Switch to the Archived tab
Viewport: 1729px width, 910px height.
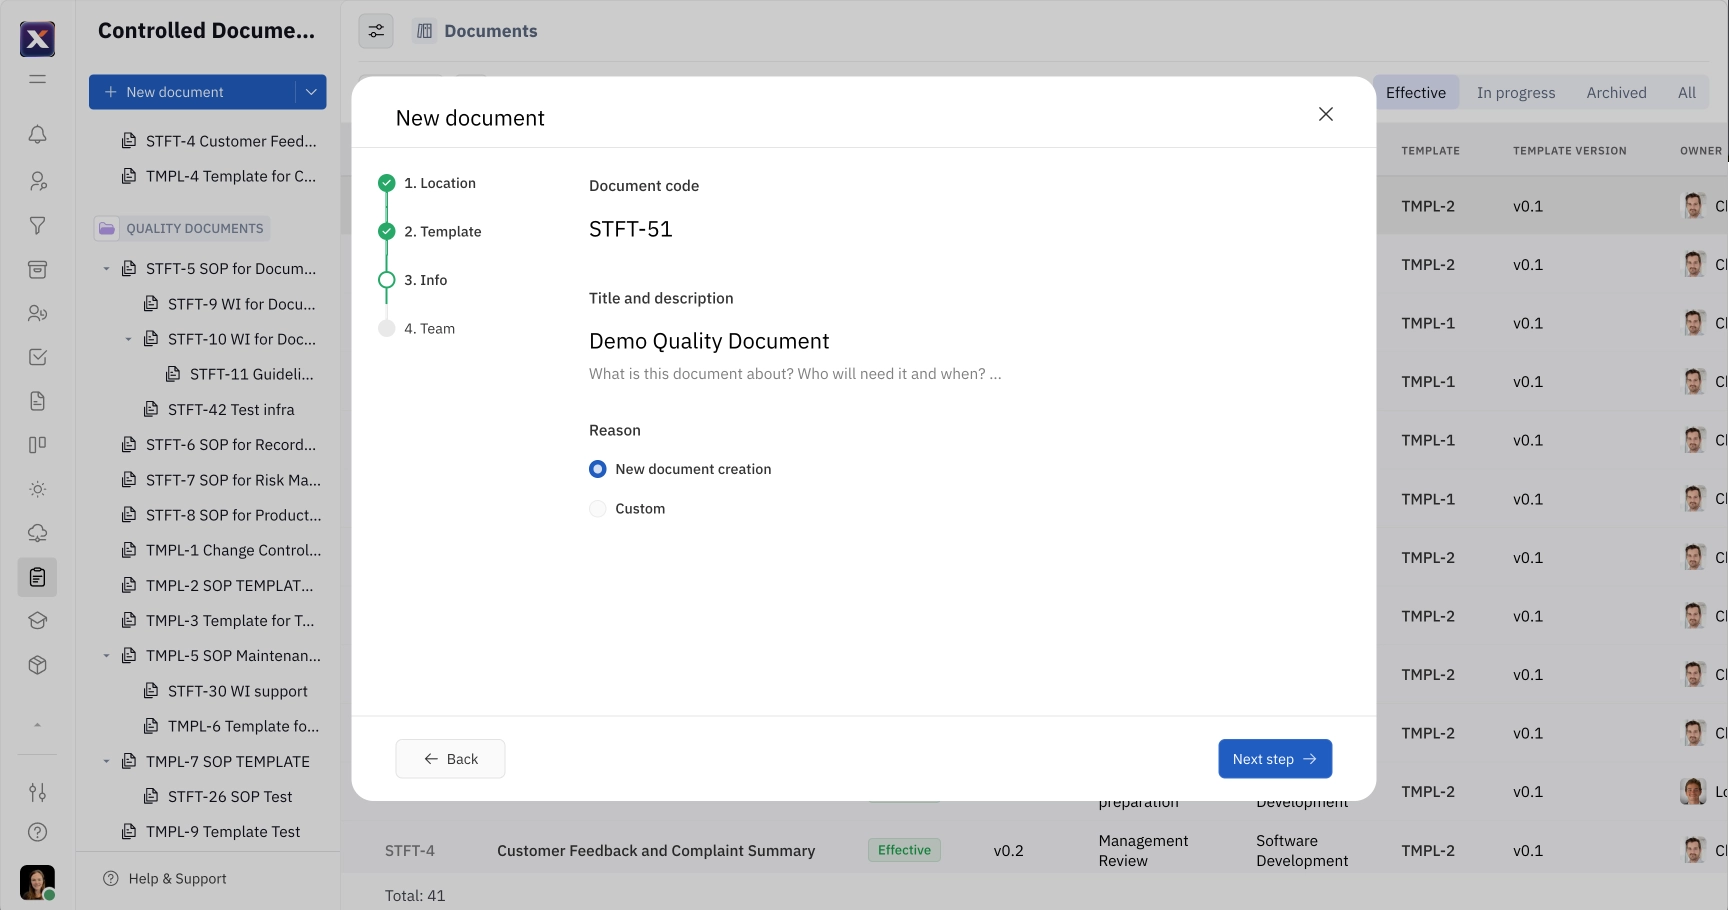click(1615, 92)
